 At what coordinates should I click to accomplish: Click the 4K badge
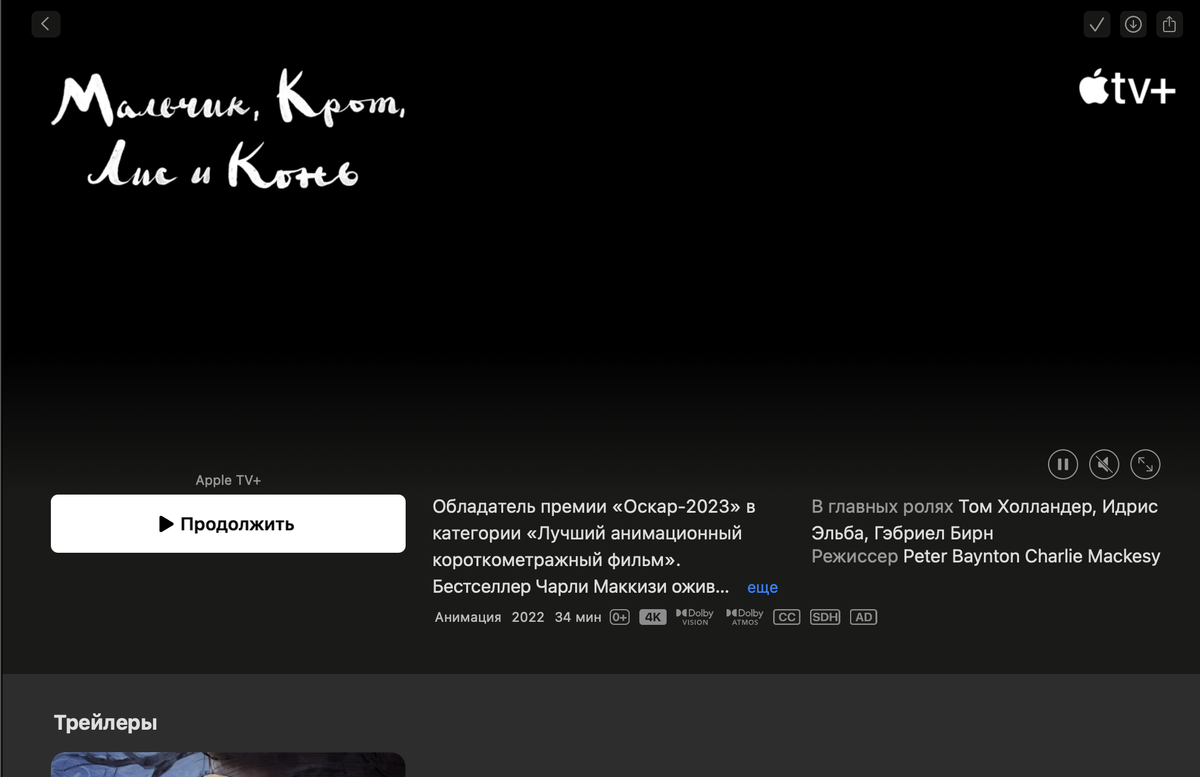[x=653, y=617]
